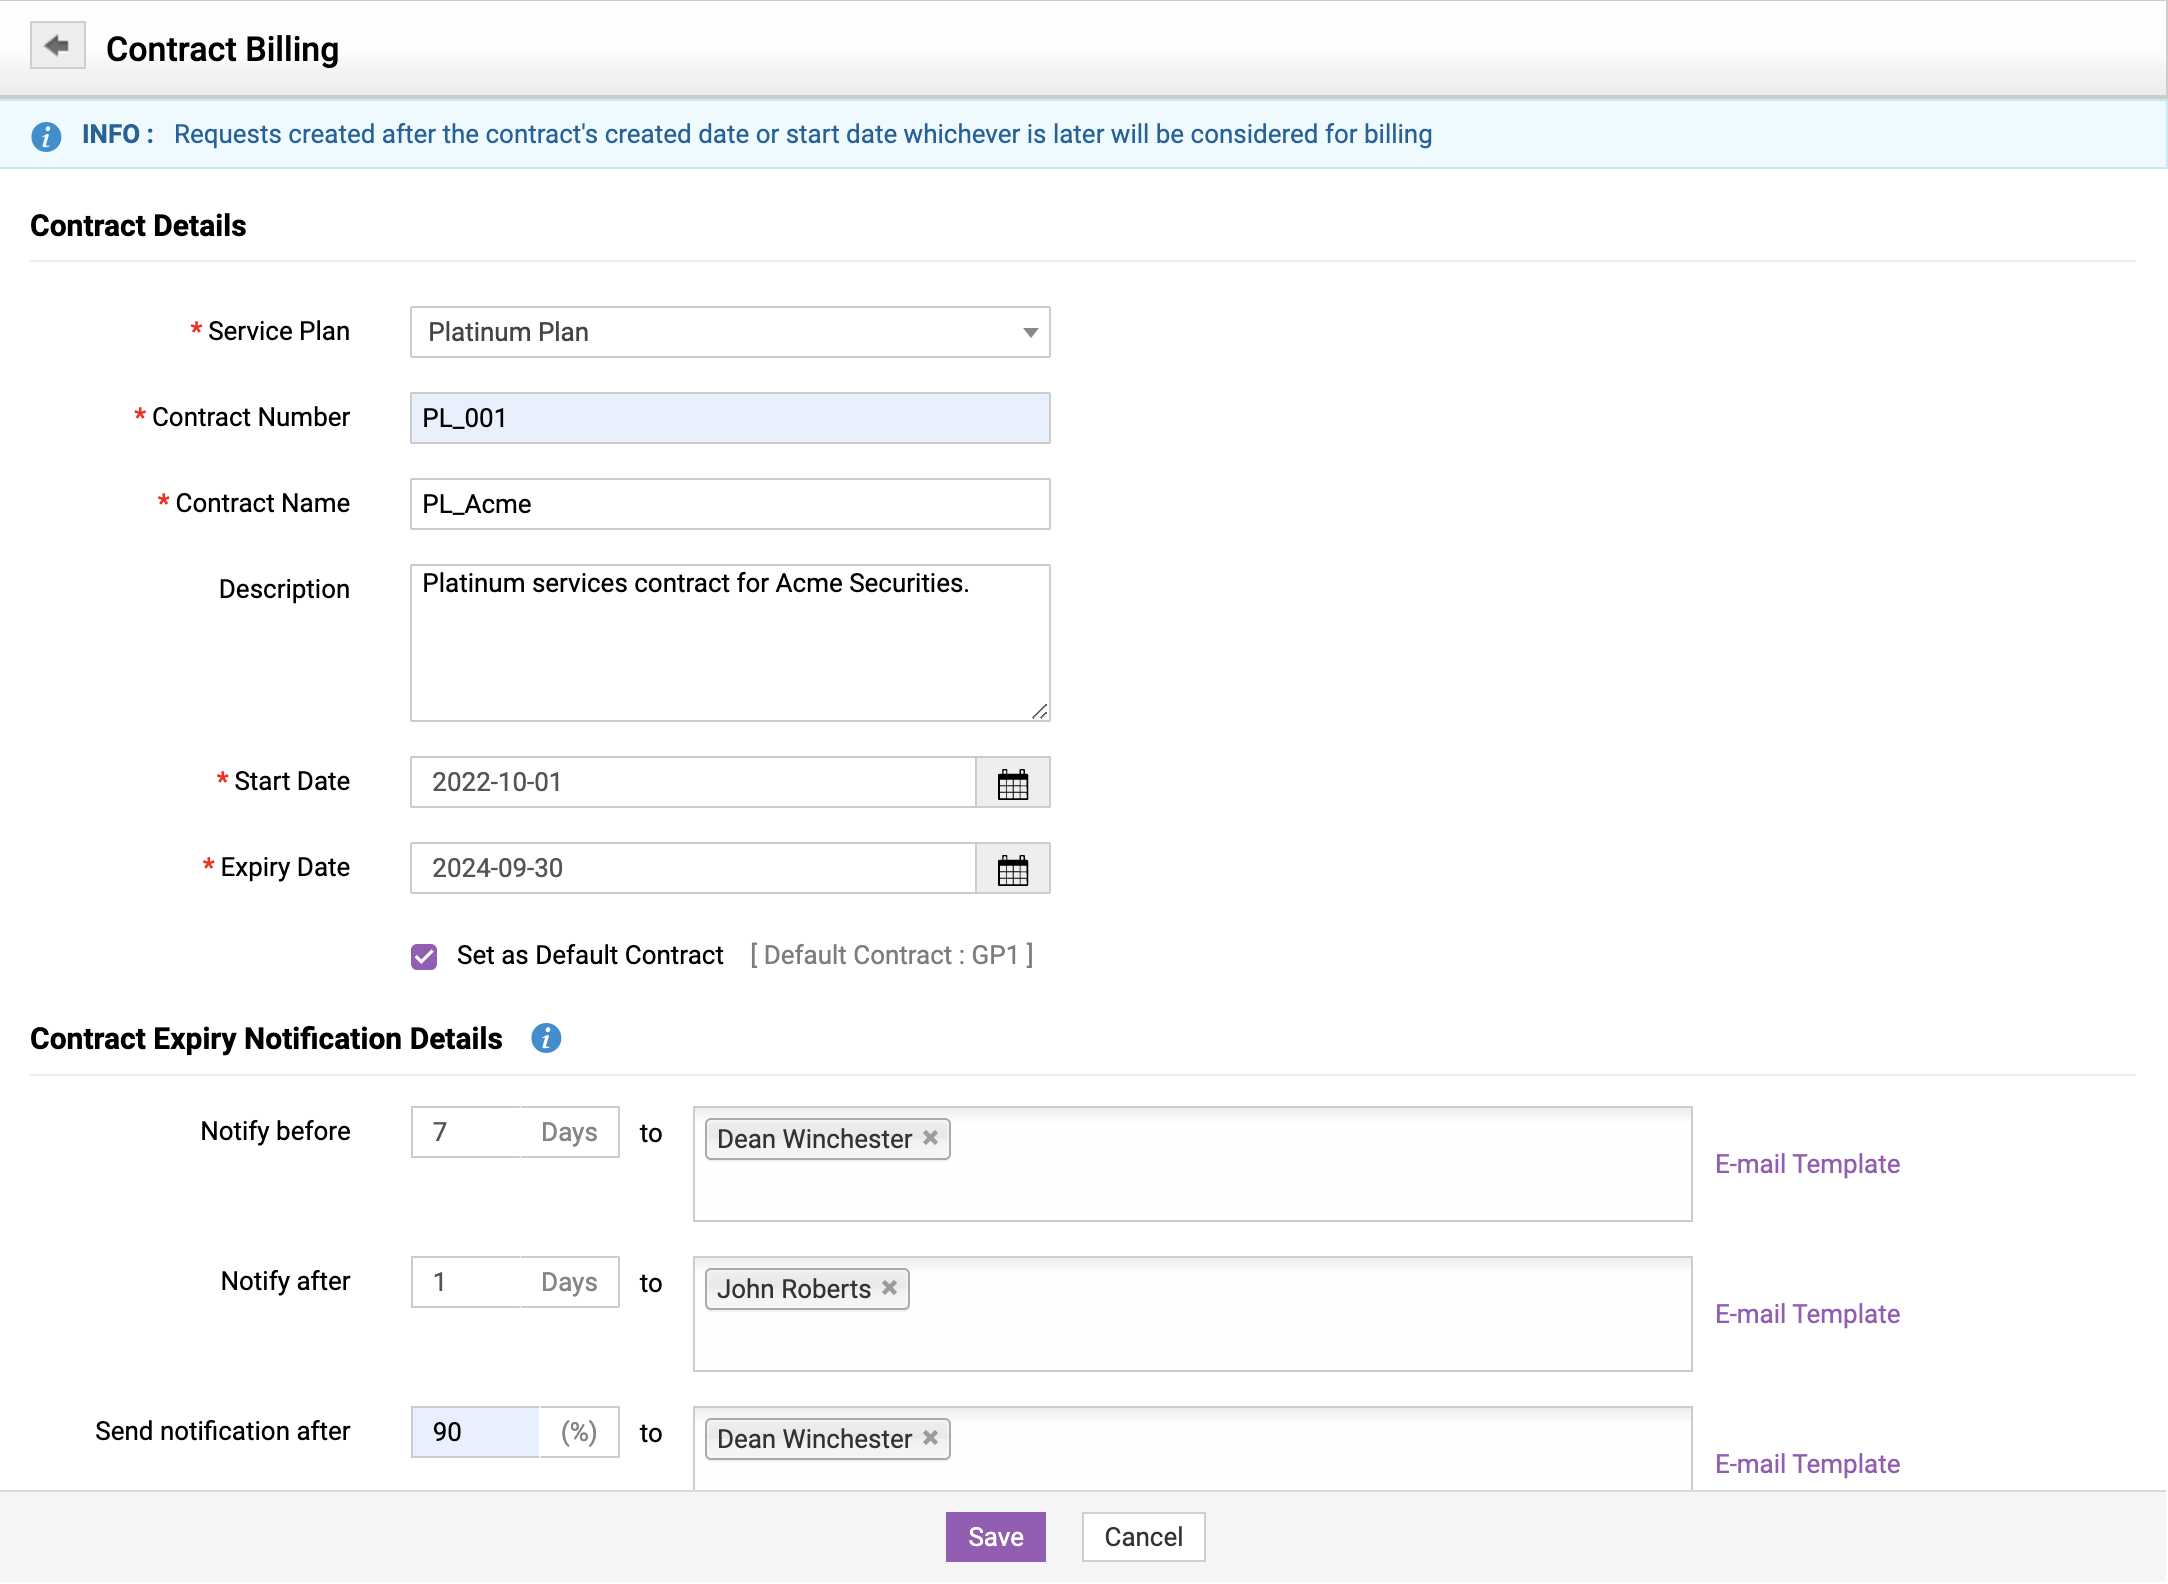Uncheck Set as Default Contract checkbox
The height and width of the screenshot is (1584, 2168).
[x=424, y=957]
